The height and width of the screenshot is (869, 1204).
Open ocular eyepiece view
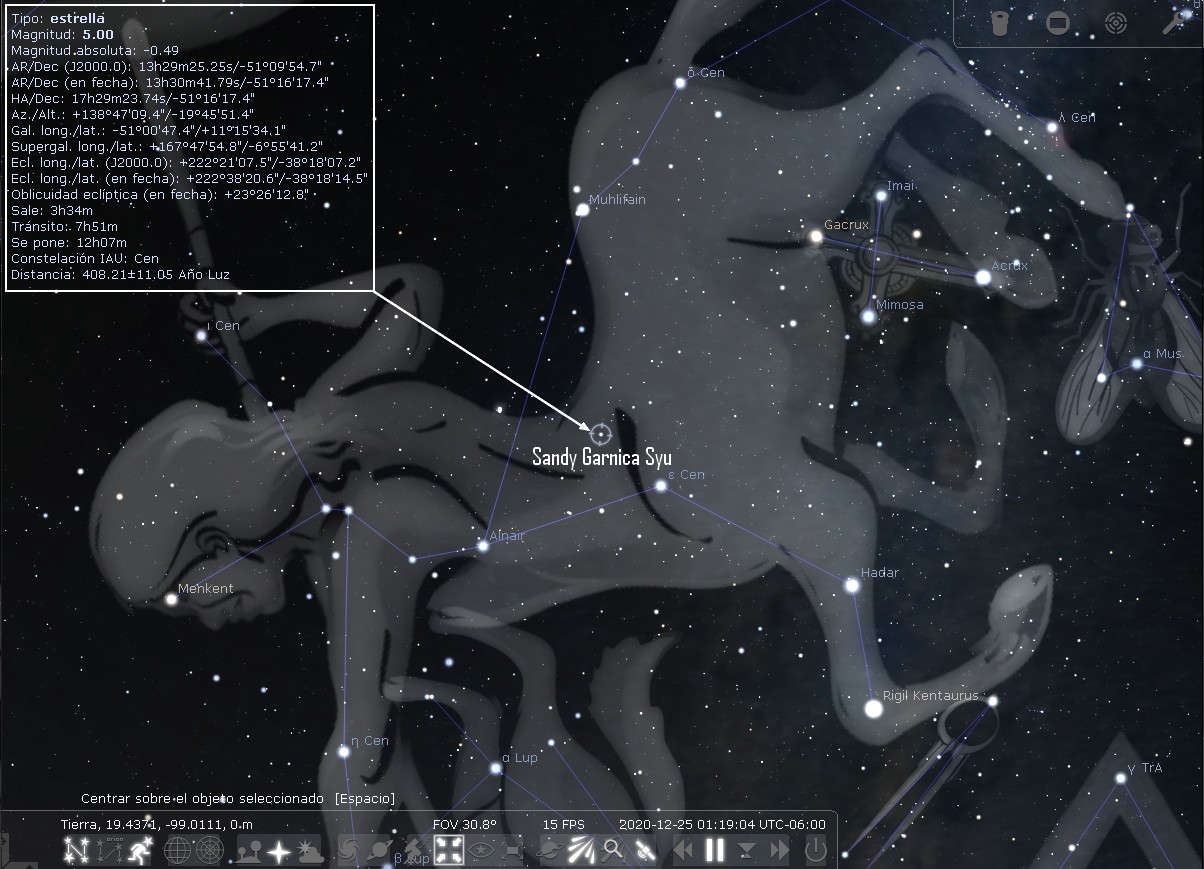point(998,22)
